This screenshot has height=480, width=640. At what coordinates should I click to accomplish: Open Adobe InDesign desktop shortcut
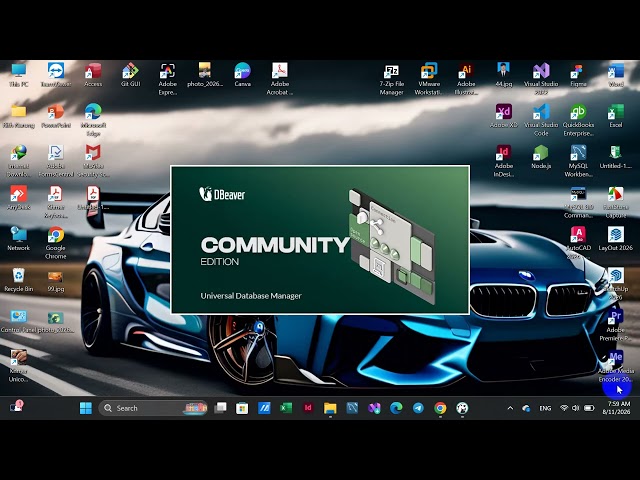(x=504, y=161)
